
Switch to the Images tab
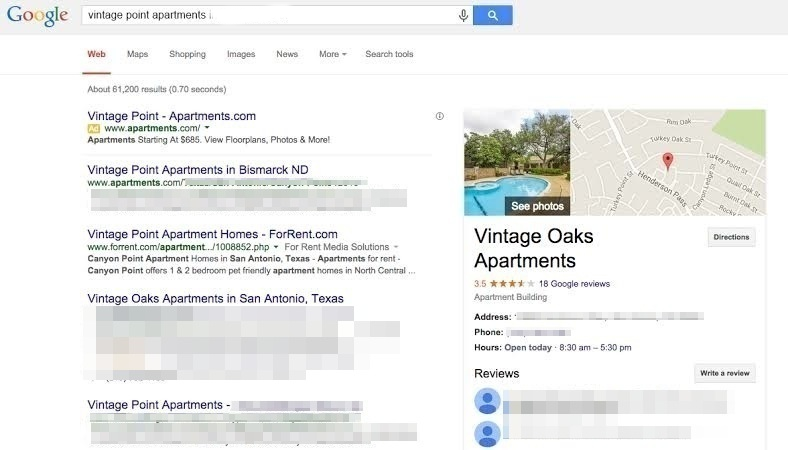241,54
